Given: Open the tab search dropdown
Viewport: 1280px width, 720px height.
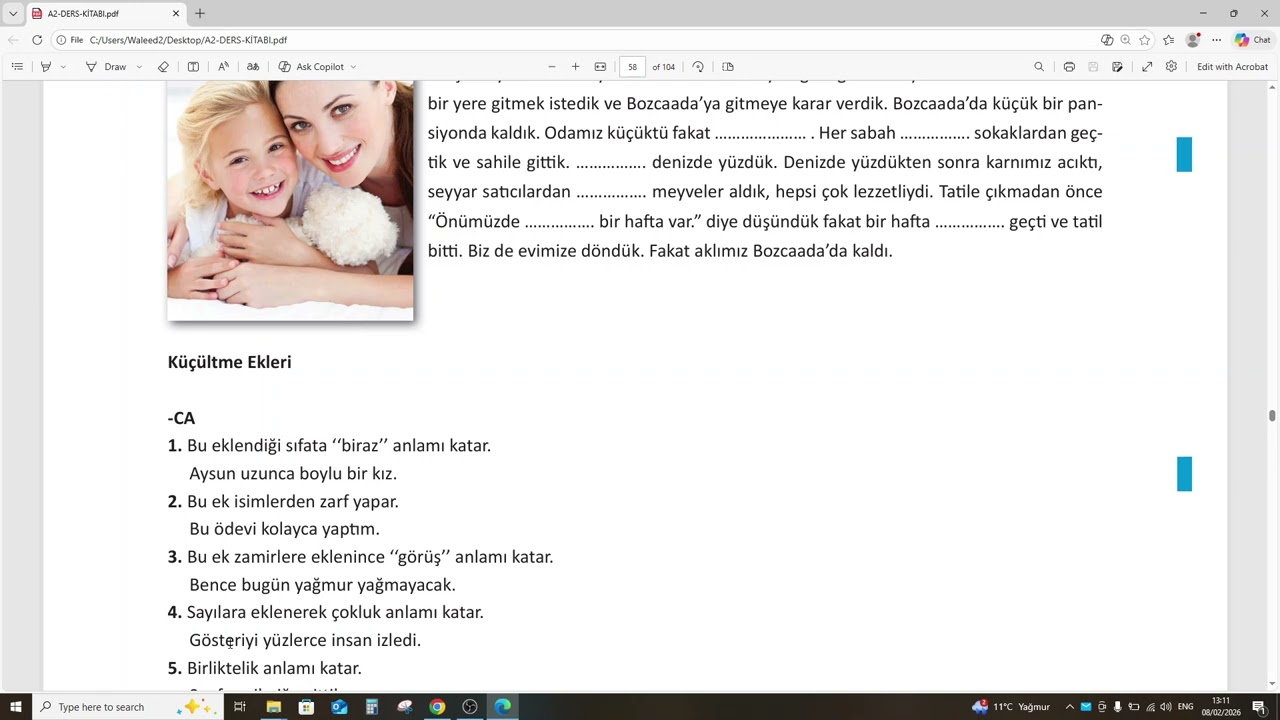Looking at the screenshot, I should [x=13, y=14].
